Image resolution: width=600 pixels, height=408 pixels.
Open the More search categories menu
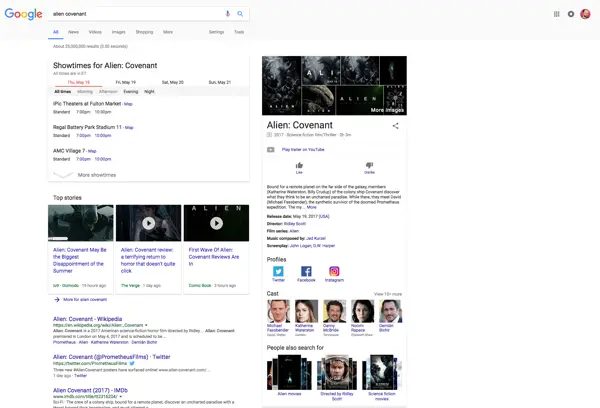(x=168, y=32)
